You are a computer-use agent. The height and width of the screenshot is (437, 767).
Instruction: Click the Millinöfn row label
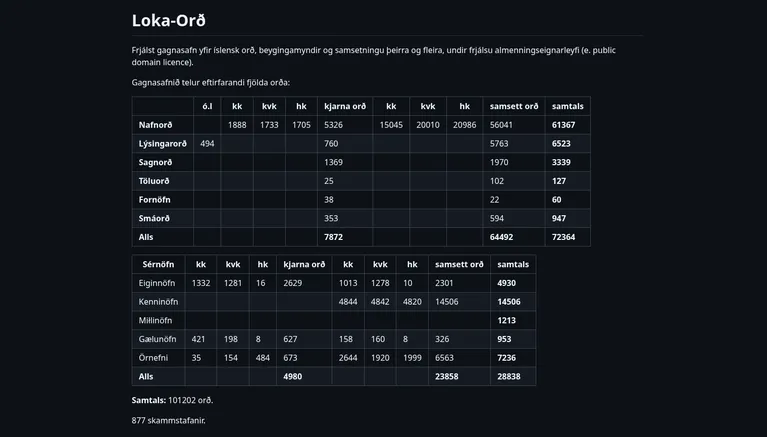point(155,320)
